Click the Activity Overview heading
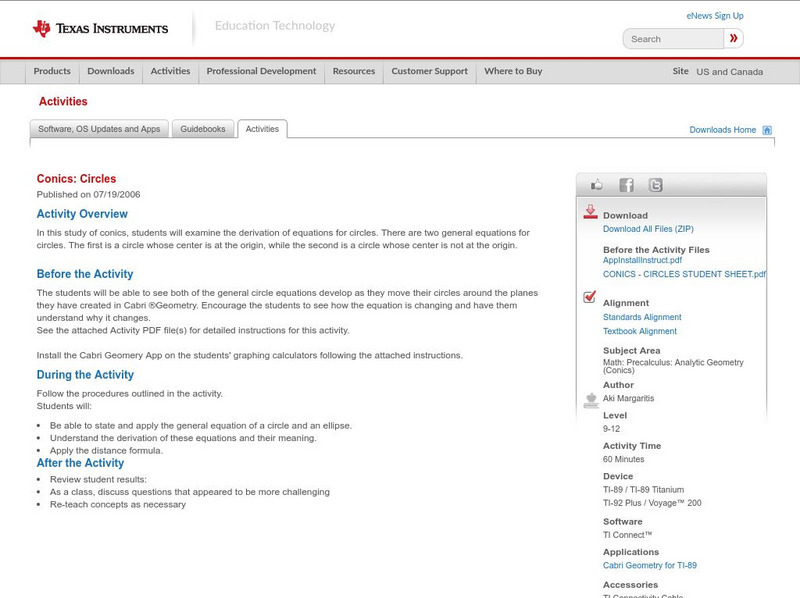The width and height of the screenshot is (800, 598). pos(82,214)
